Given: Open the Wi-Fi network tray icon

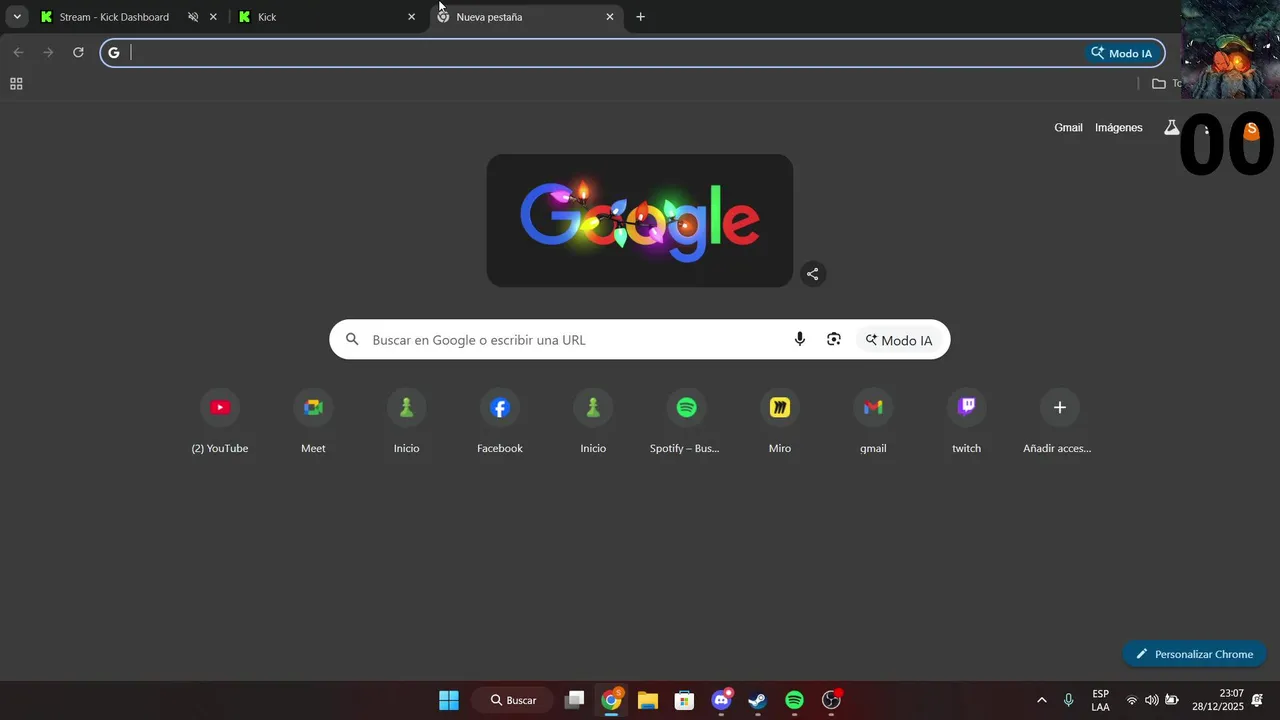Looking at the screenshot, I should (x=1132, y=700).
